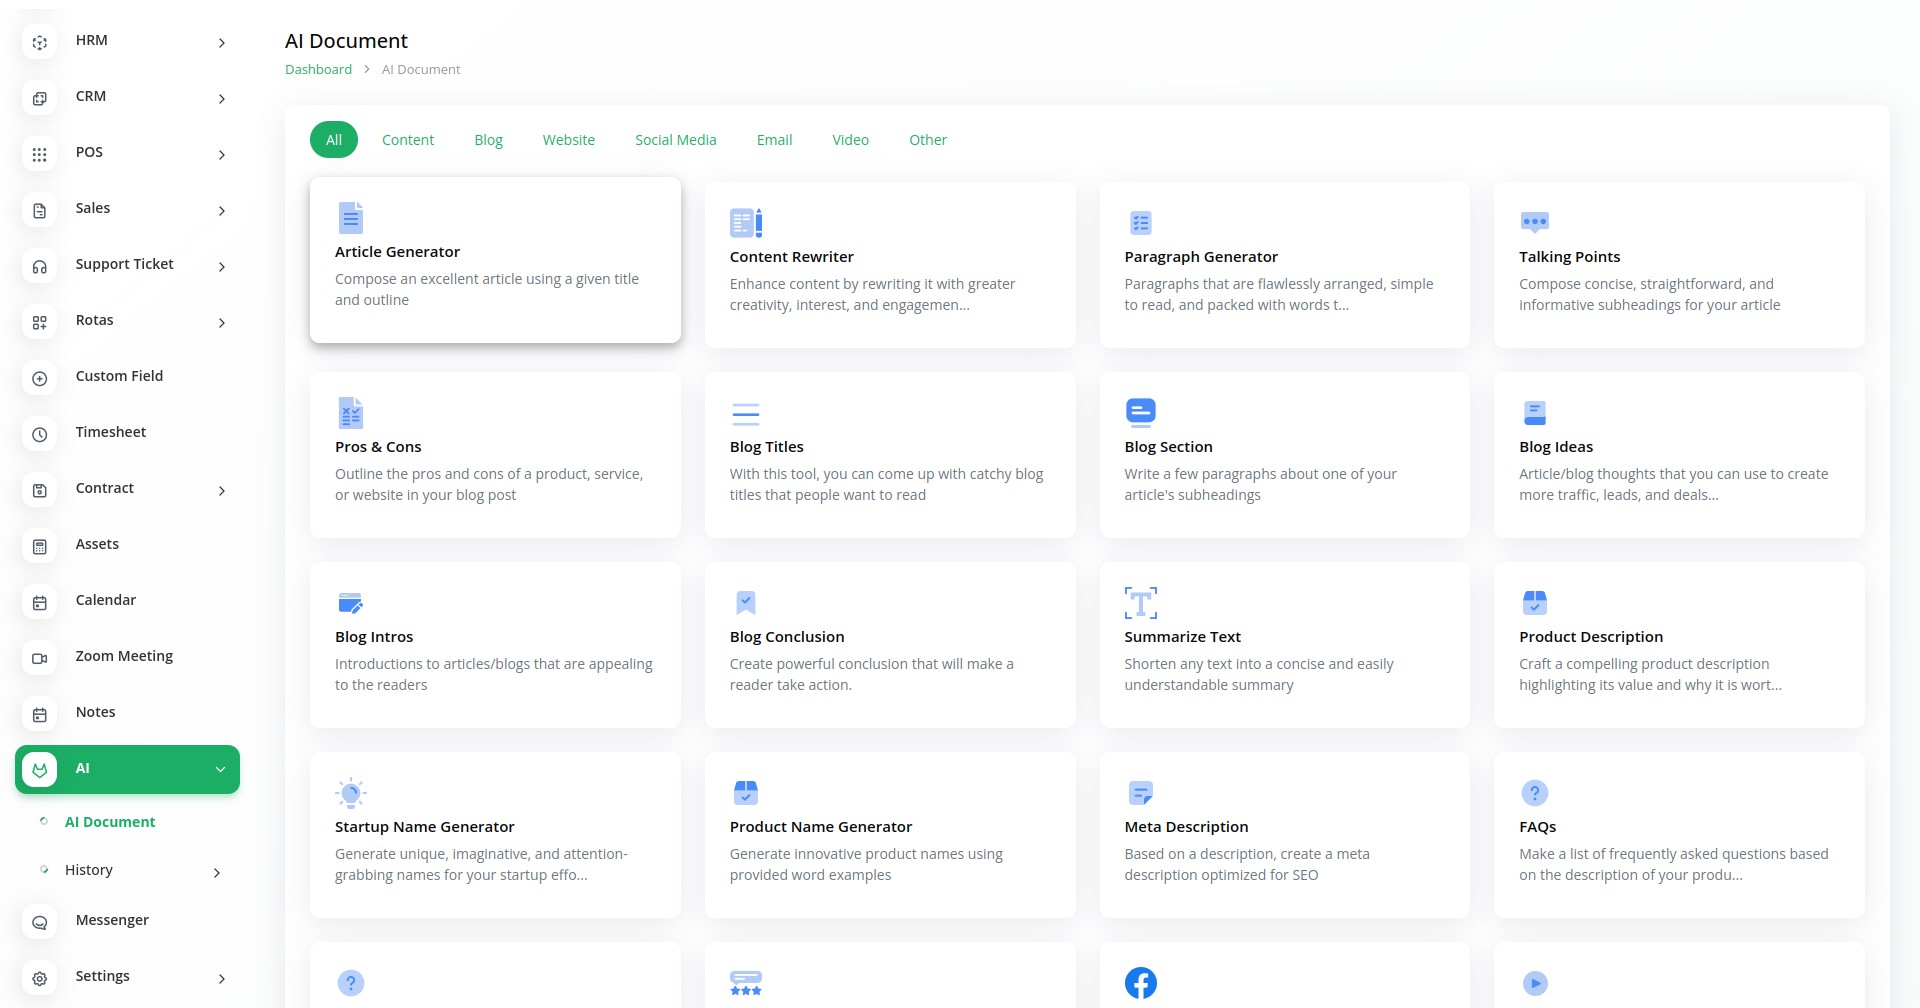This screenshot has width=1920, height=1008.
Task: Switch to the Video tab
Action: (x=851, y=140)
